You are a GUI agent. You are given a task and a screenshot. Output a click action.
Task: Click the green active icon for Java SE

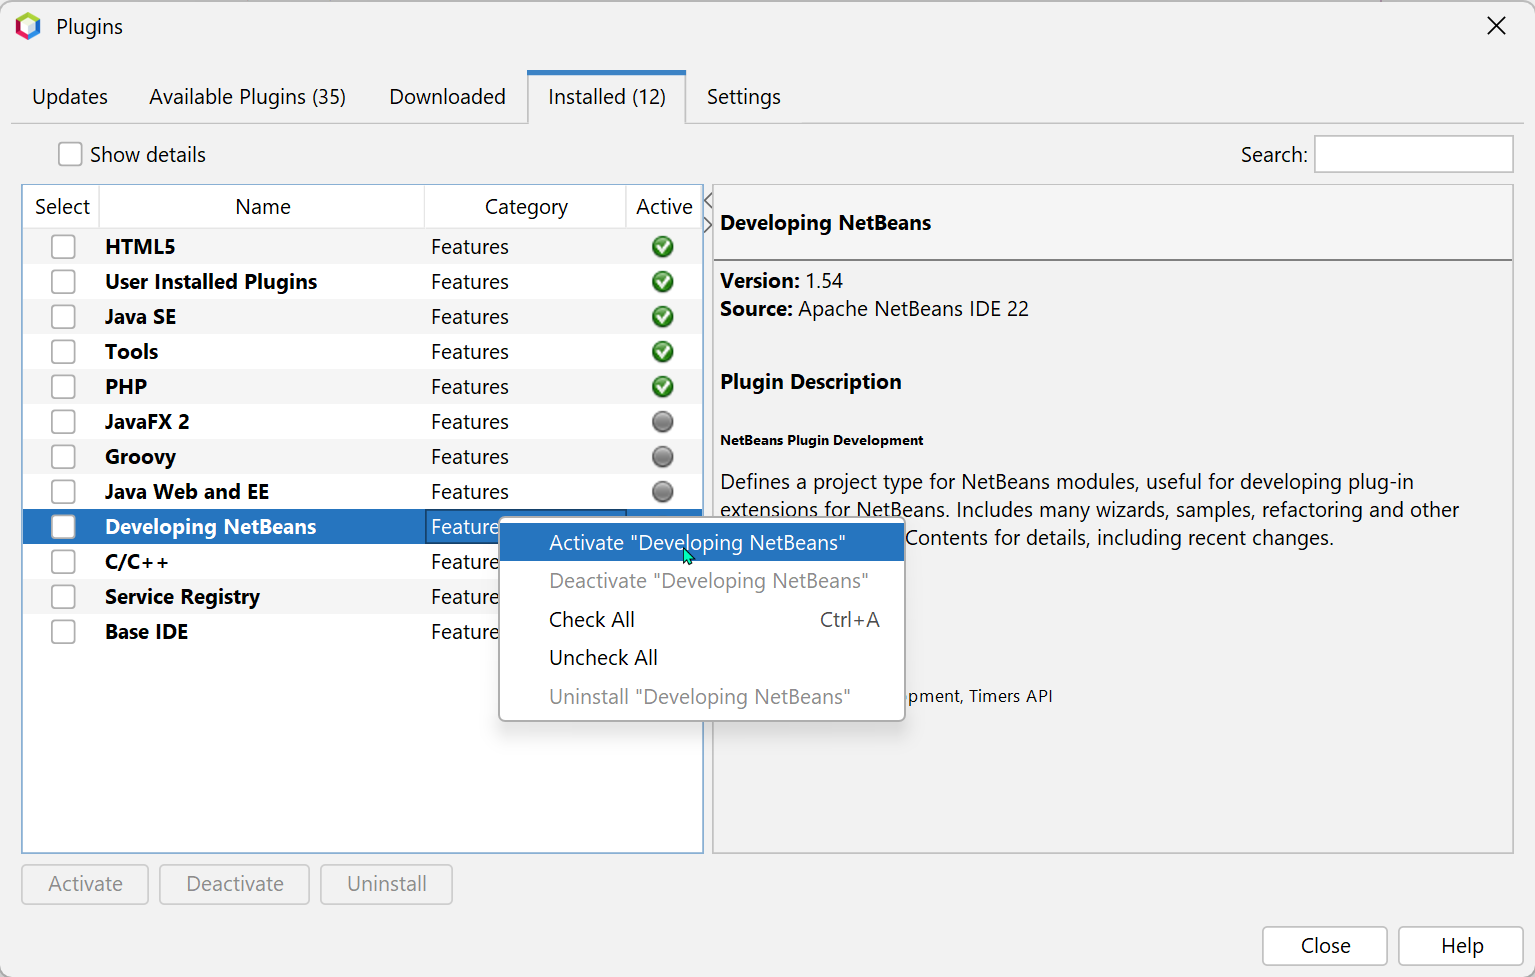pyautogui.click(x=662, y=317)
